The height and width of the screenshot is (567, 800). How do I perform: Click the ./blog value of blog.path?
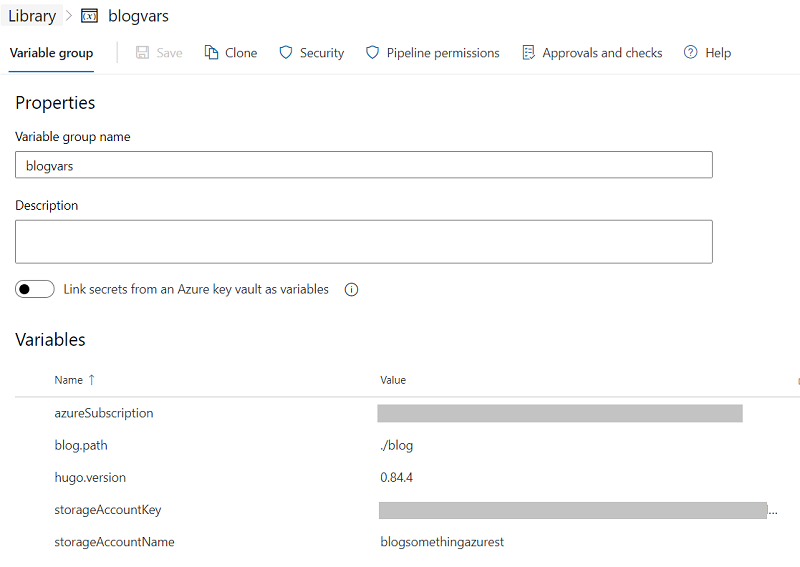tap(397, 446)
